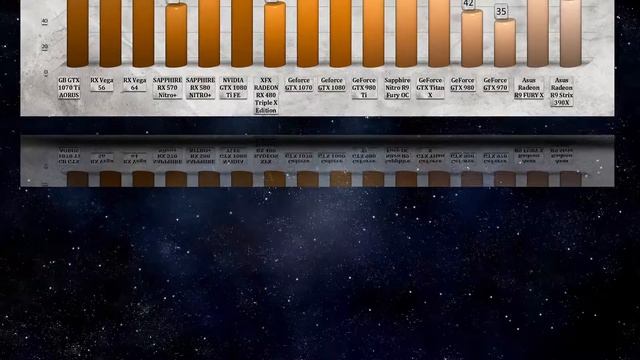This screenshot has width=640, height=360.
Task: Click 'XFX RADEON RX 480 Triple X Edition' label
Action: [x=266, y=95]
